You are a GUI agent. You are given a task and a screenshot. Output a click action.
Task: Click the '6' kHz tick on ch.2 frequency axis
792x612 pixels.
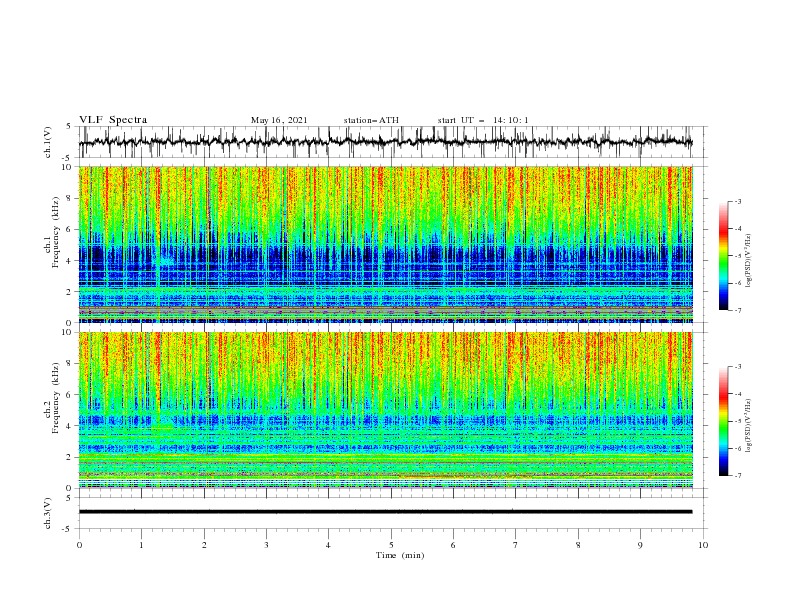tap(70, 395)
